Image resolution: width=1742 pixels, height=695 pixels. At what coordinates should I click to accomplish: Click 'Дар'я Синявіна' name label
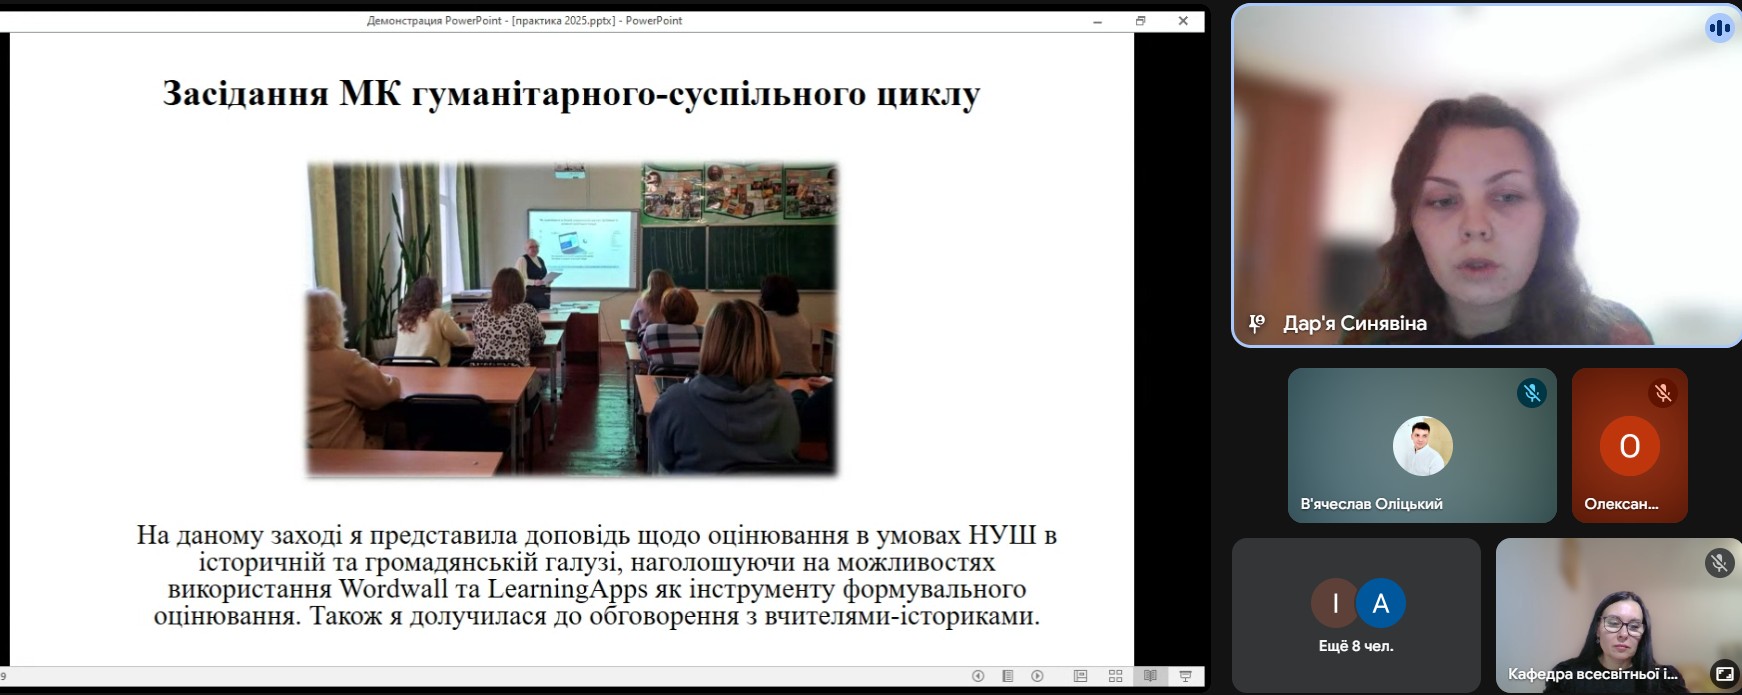click(1355, 323)
